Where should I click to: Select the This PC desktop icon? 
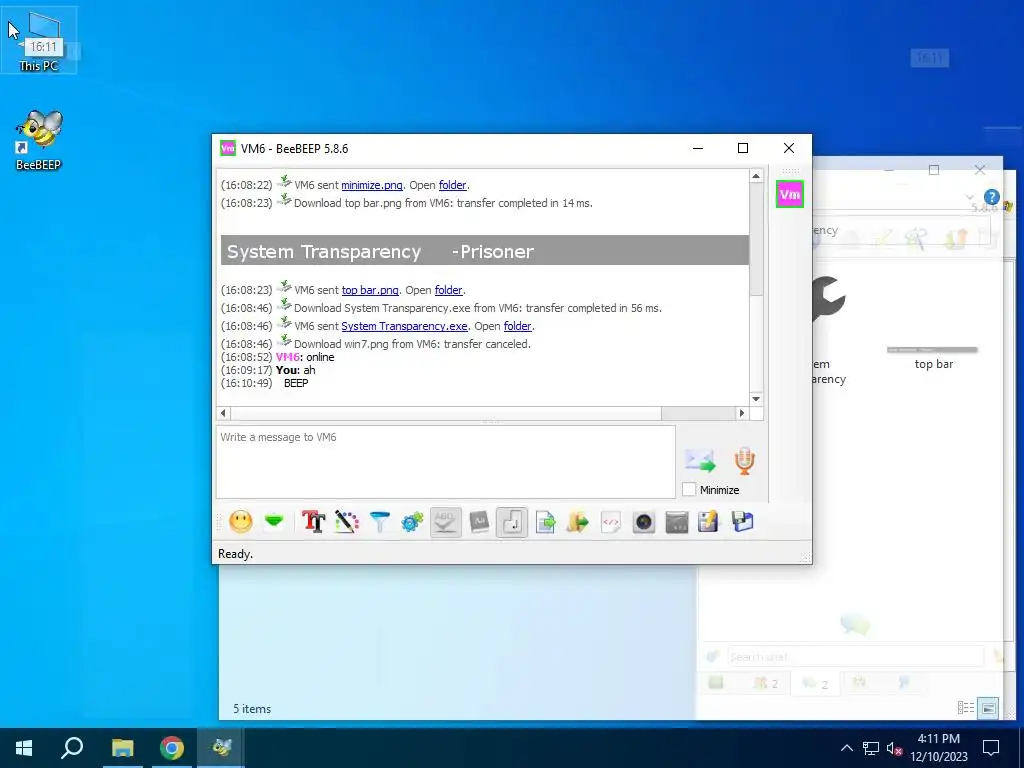39,40
